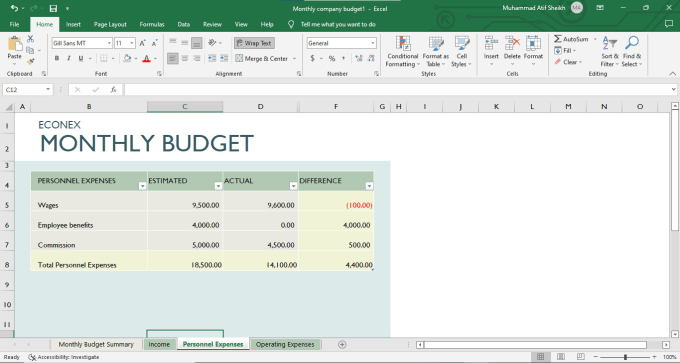Screen dimensions: 680x363
Task: Apply the fill color bucket
Action: click(x=127, y=58)
